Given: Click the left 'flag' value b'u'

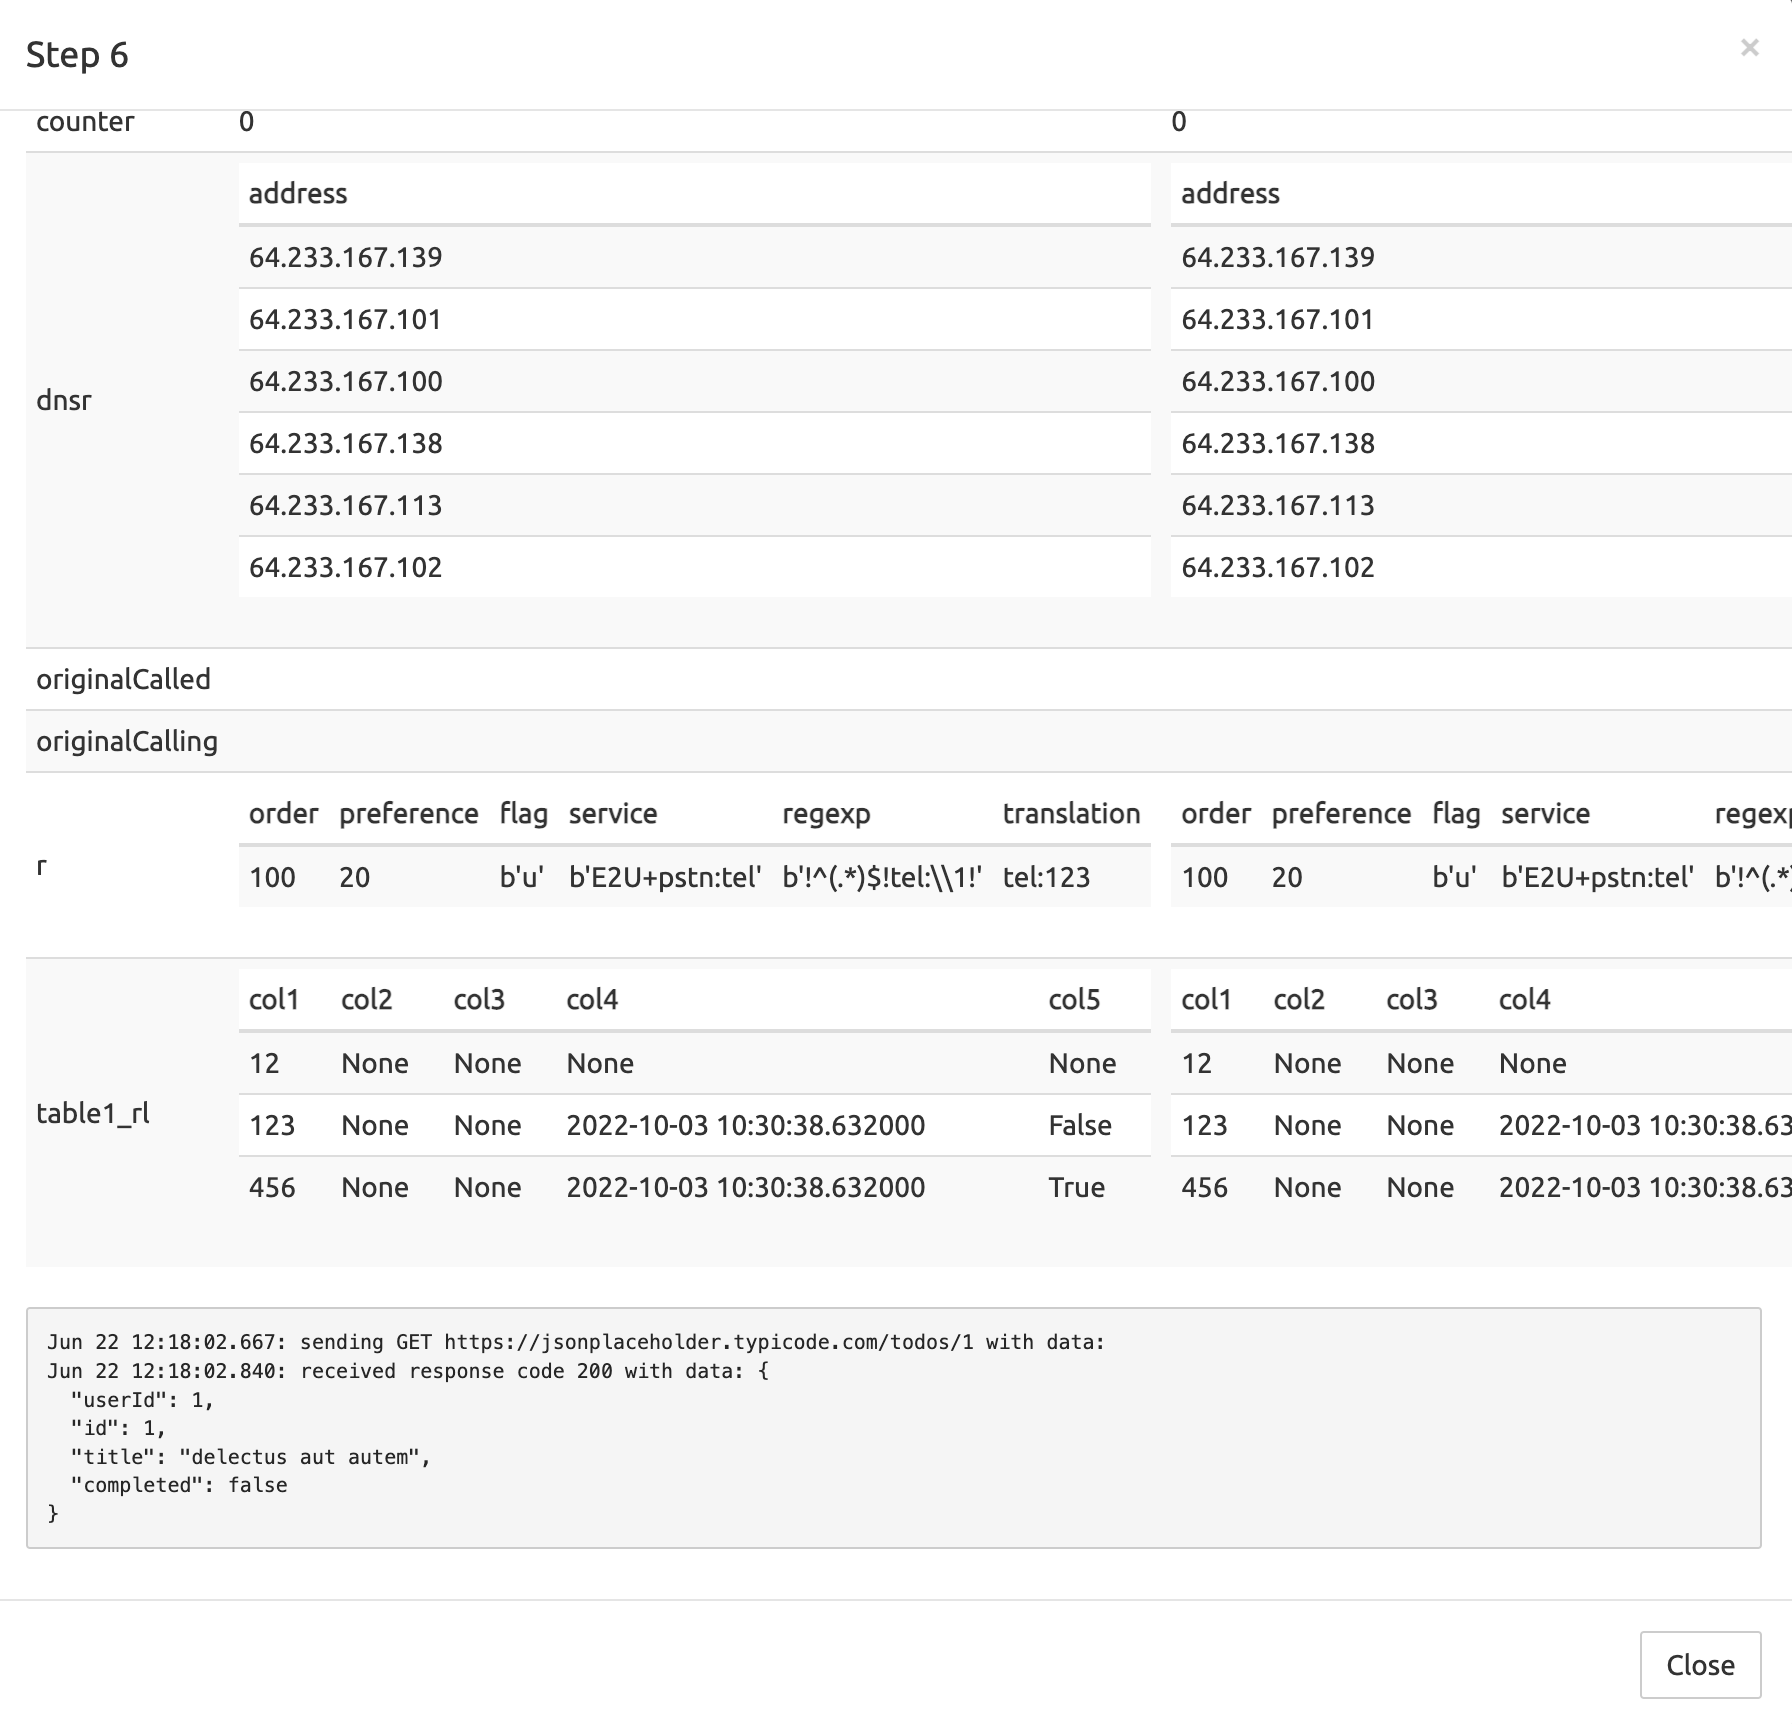Looking at the screenshot, I should click(522, 878).
